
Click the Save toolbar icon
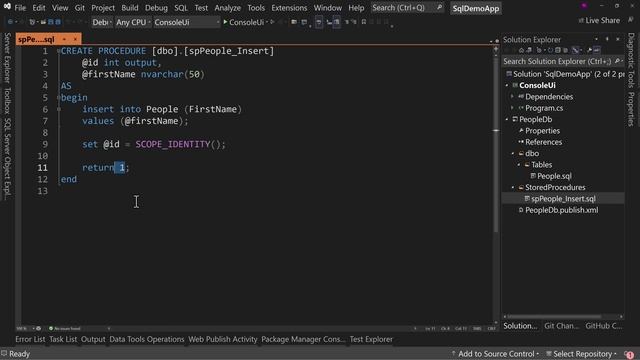pos(51,22)
